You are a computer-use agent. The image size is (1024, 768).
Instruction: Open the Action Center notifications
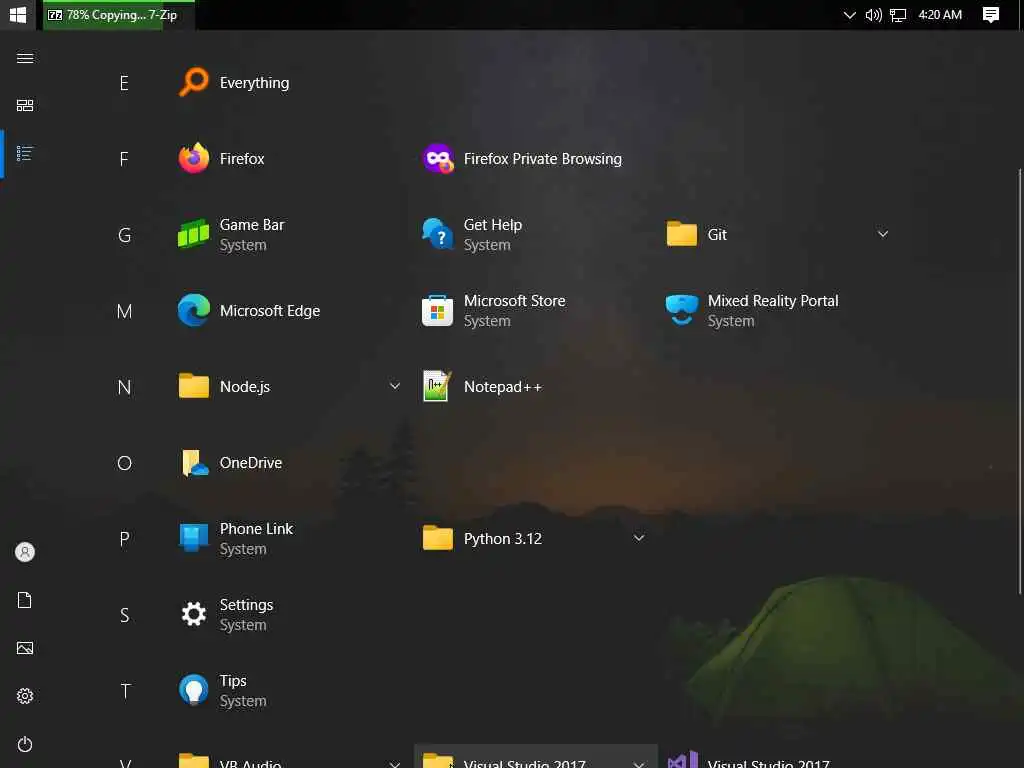[x=991, y=15]
